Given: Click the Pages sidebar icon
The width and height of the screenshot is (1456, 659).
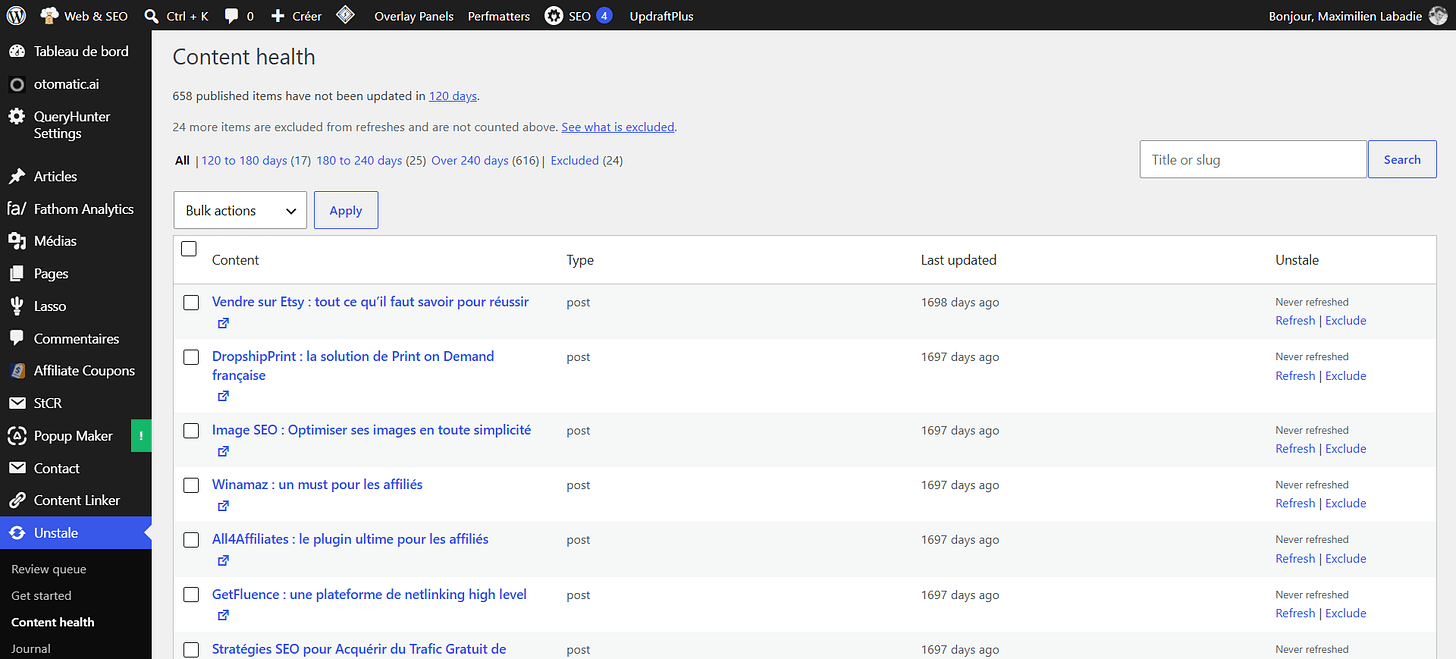Looking at the screenshot, I should click(x=16, y=274).
